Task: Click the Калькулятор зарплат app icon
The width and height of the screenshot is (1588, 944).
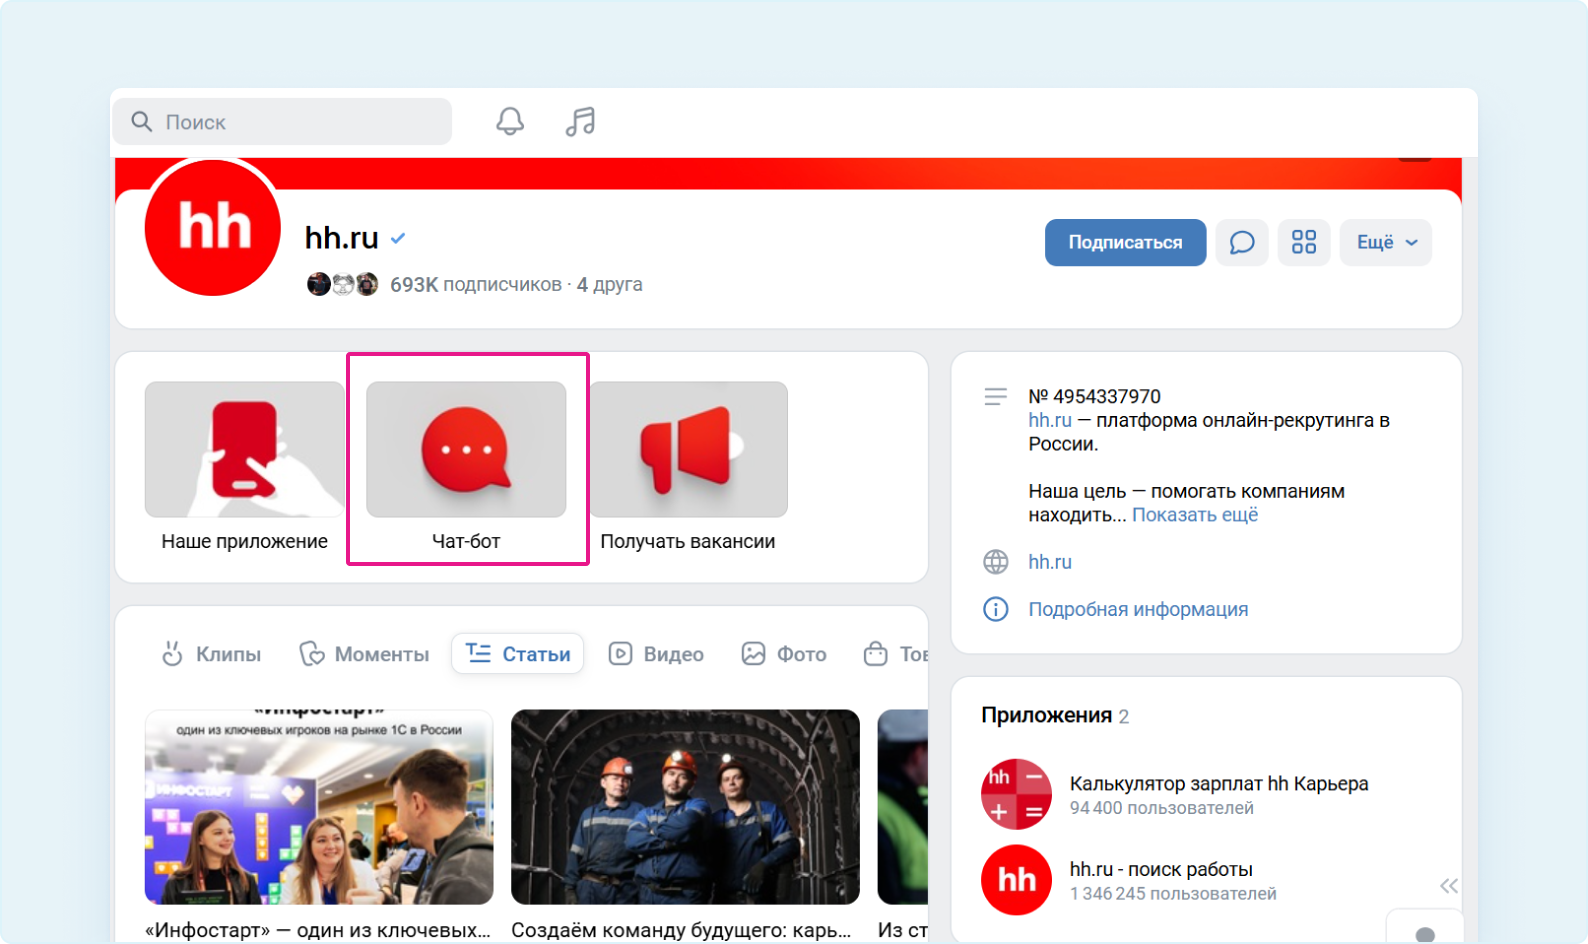Action: 1017,794
